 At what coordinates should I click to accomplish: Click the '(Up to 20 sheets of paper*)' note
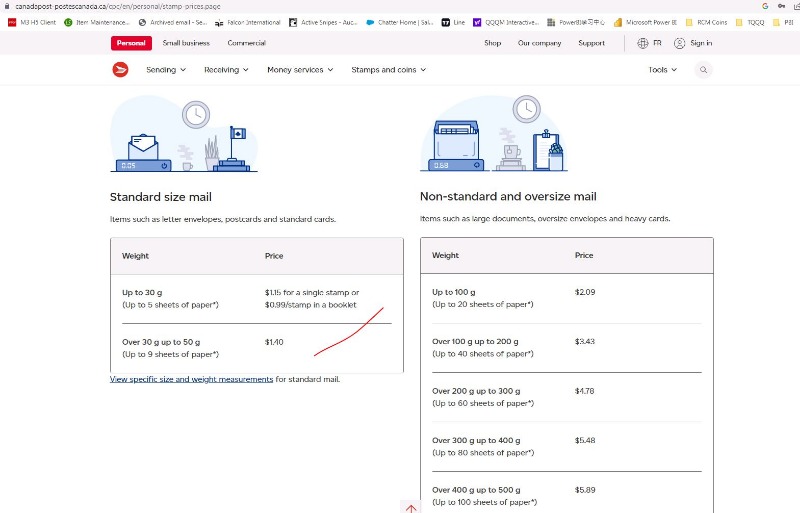click(x=483, y=304)
